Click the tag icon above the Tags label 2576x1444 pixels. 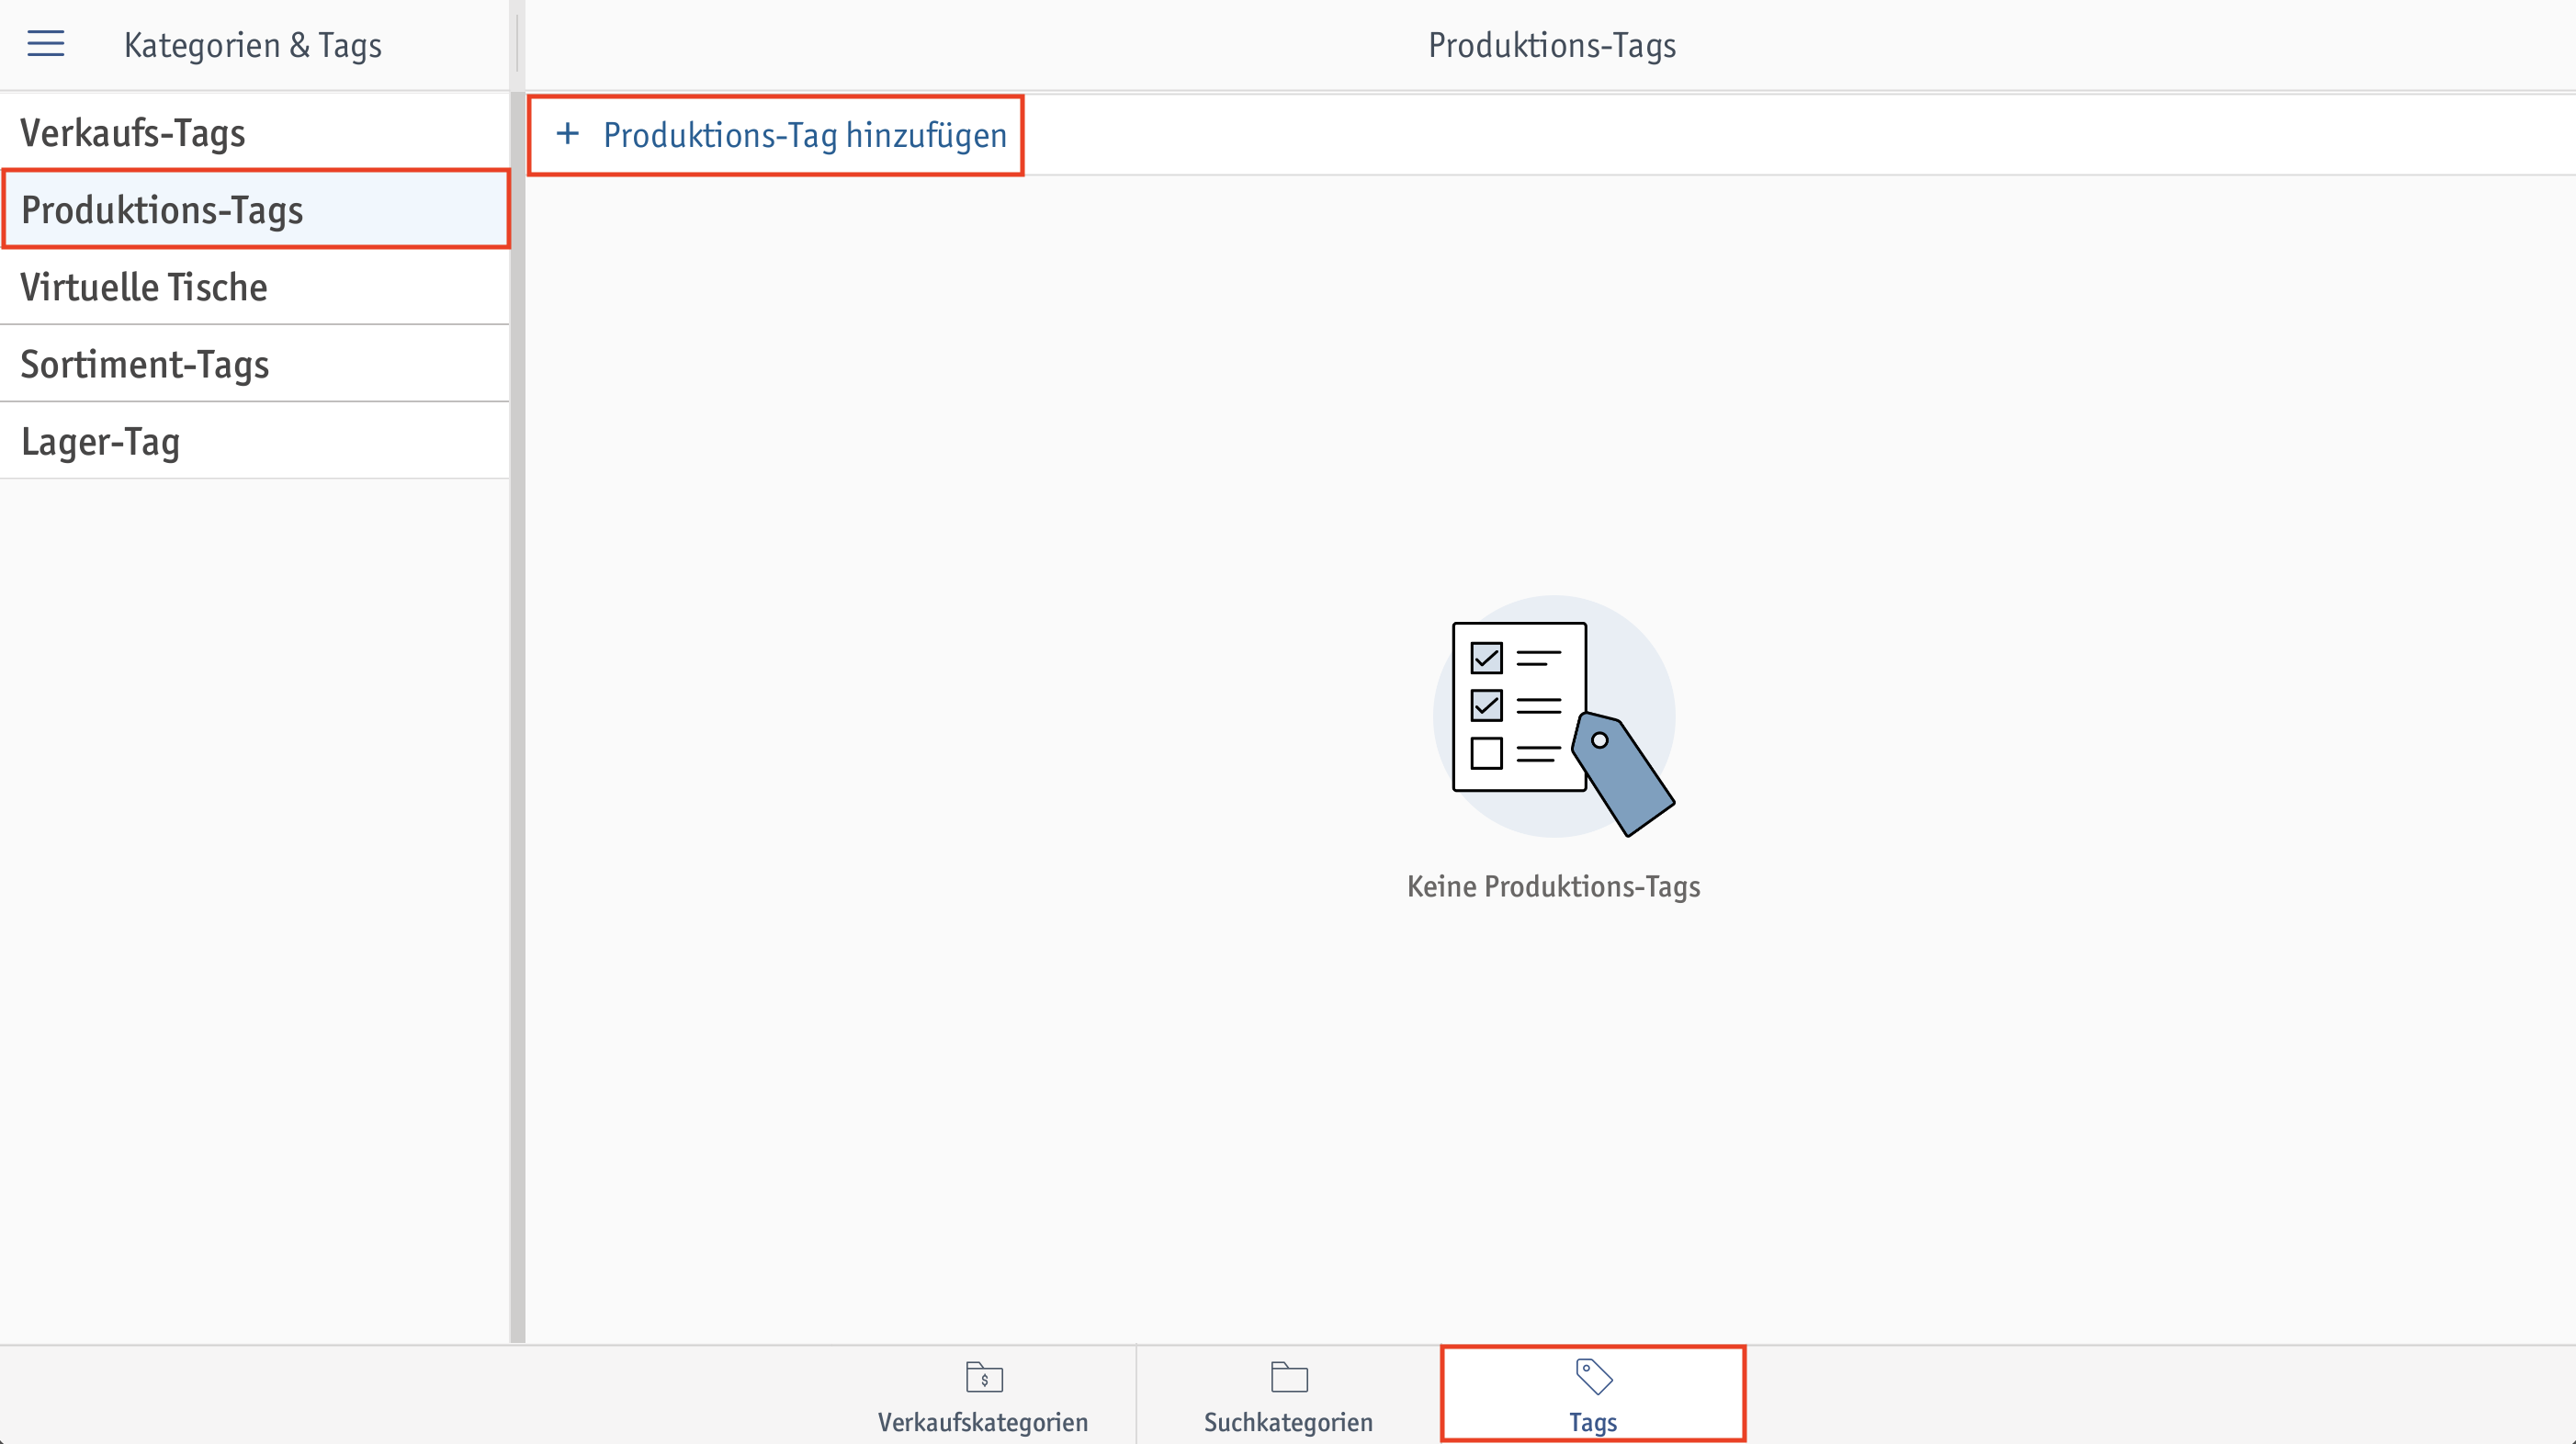point(1594,1377)
